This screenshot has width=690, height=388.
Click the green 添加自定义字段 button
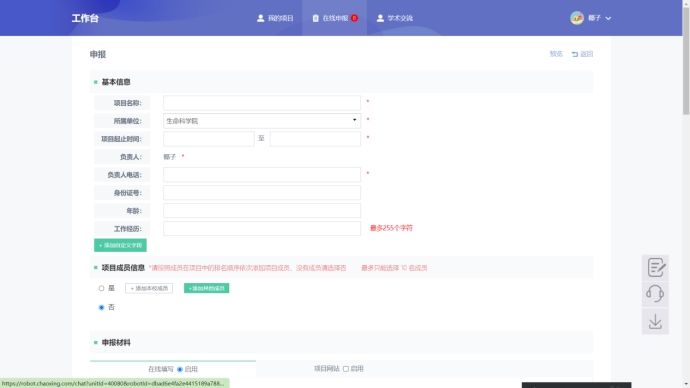coord(120,245)
